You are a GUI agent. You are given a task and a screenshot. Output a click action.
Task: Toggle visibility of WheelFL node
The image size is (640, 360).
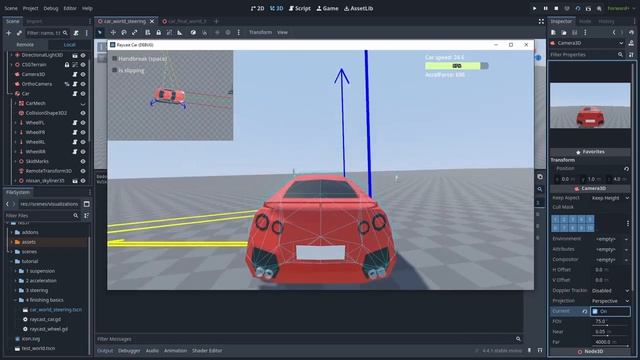[x=83, y=122]
